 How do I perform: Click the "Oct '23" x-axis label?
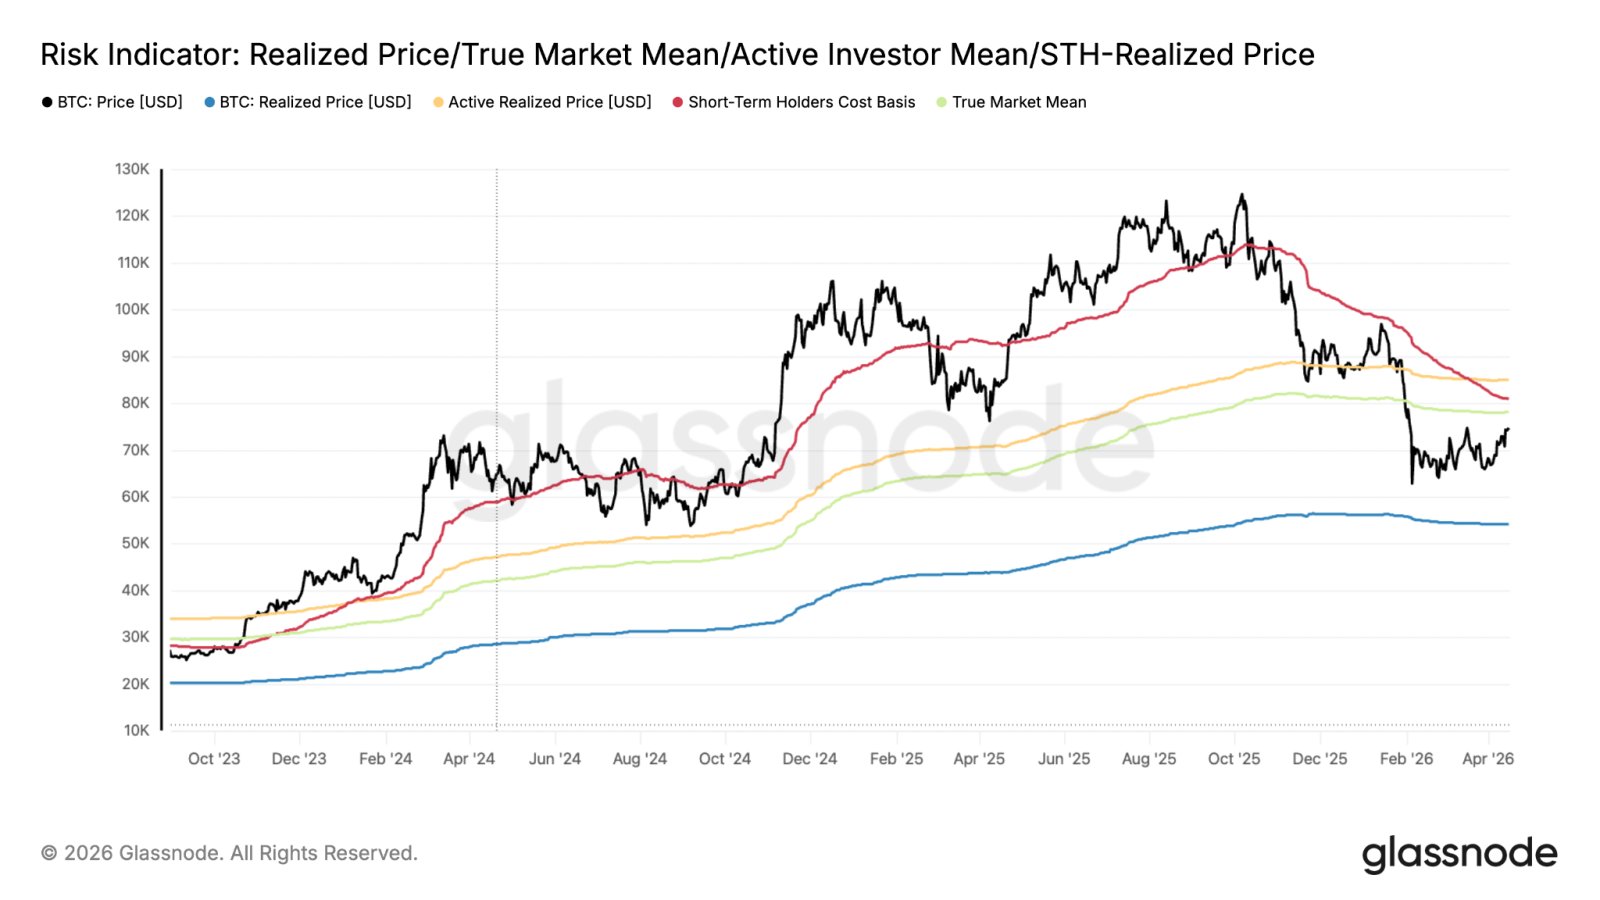[214, 759]
